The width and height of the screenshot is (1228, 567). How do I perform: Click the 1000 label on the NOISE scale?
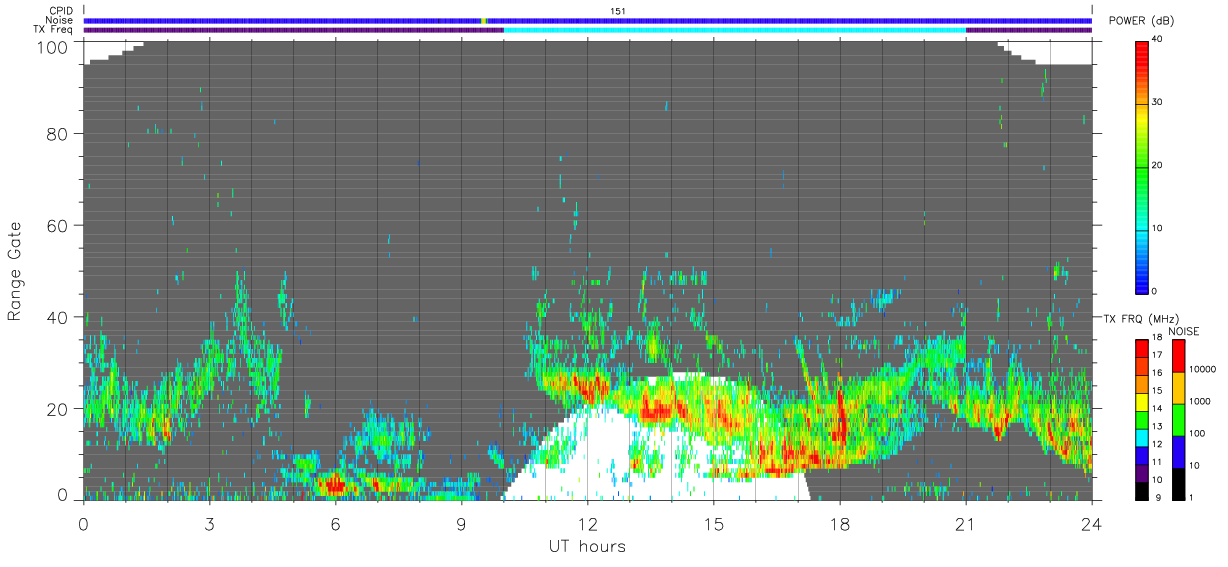coord(1198,401)
